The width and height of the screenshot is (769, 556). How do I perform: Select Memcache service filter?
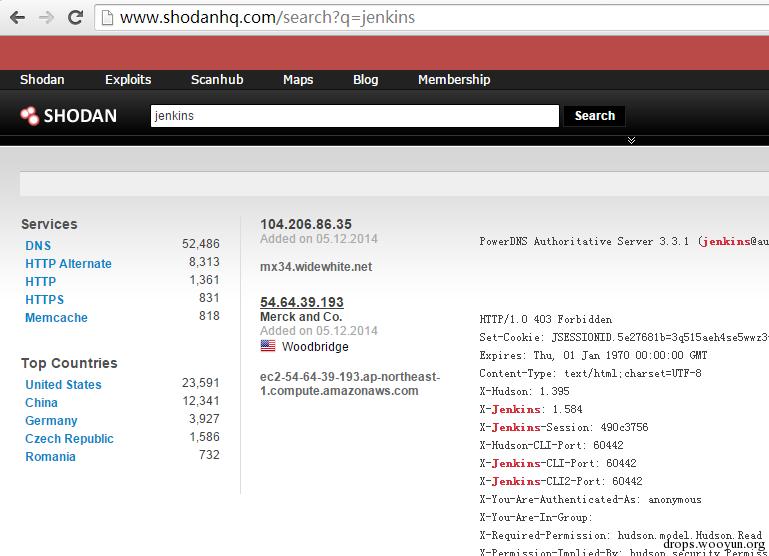pyautogui.click(x=56, y=318)
